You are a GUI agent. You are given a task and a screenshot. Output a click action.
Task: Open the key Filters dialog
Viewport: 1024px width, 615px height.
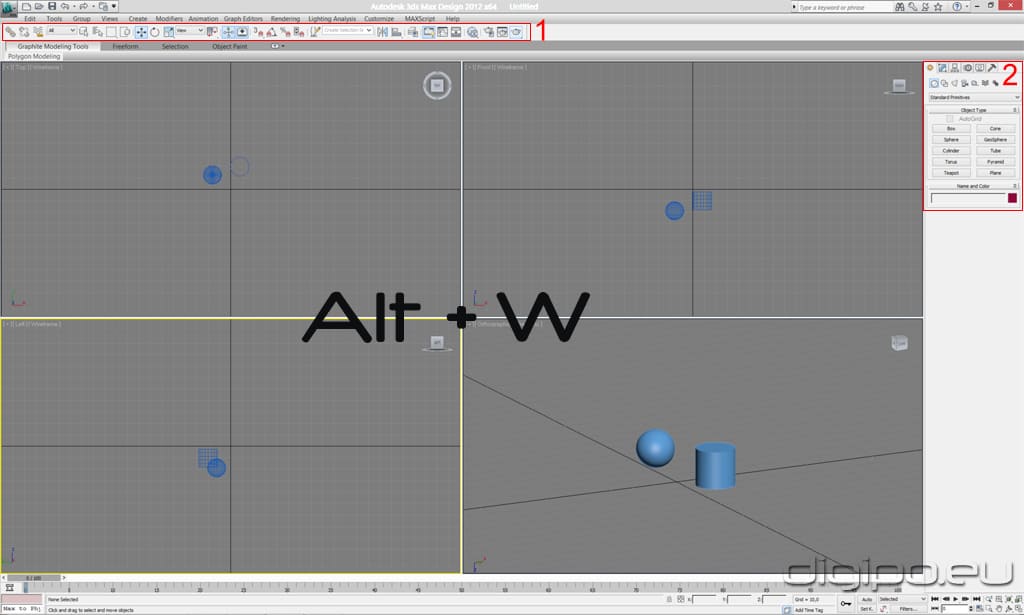907,608
